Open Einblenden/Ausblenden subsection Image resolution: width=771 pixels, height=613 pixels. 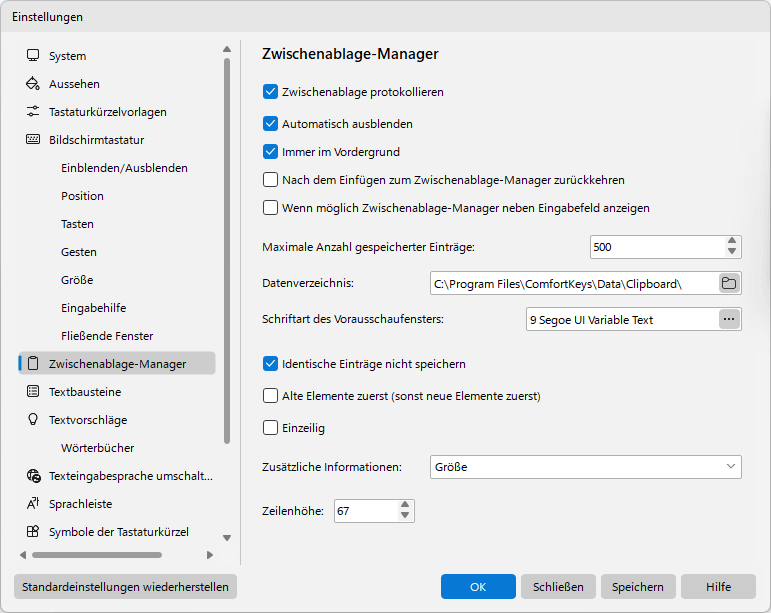(124, 168)
